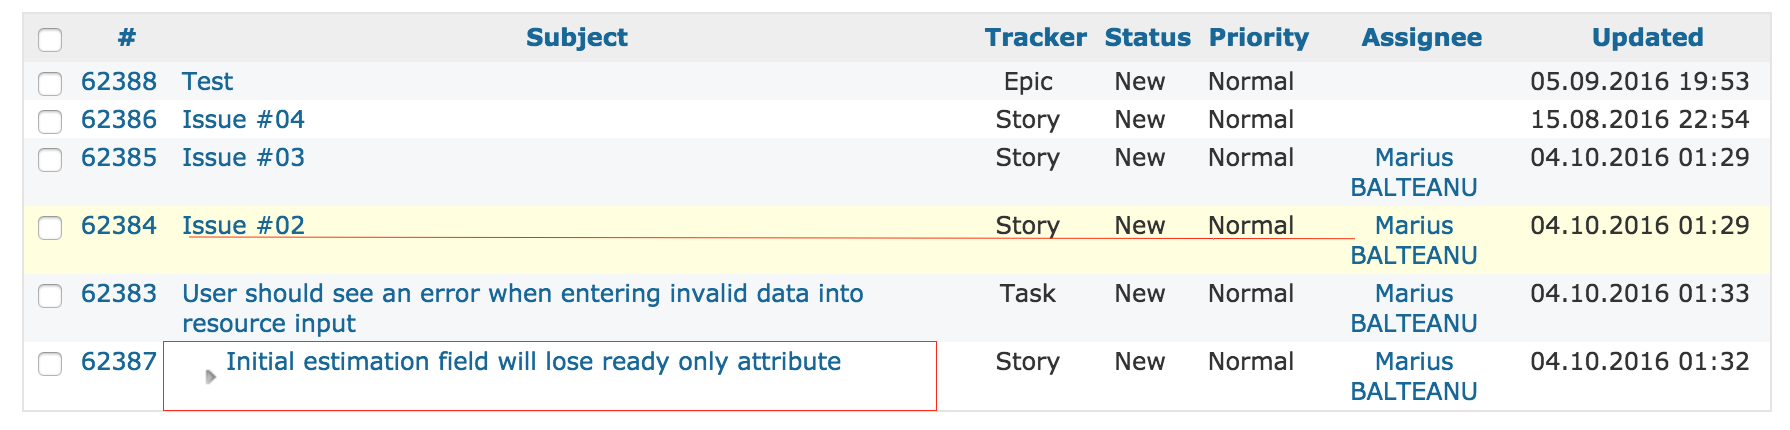1790x430 pixels.
Task: Check the box for issue 62388
Action: (x=50, y=84)
